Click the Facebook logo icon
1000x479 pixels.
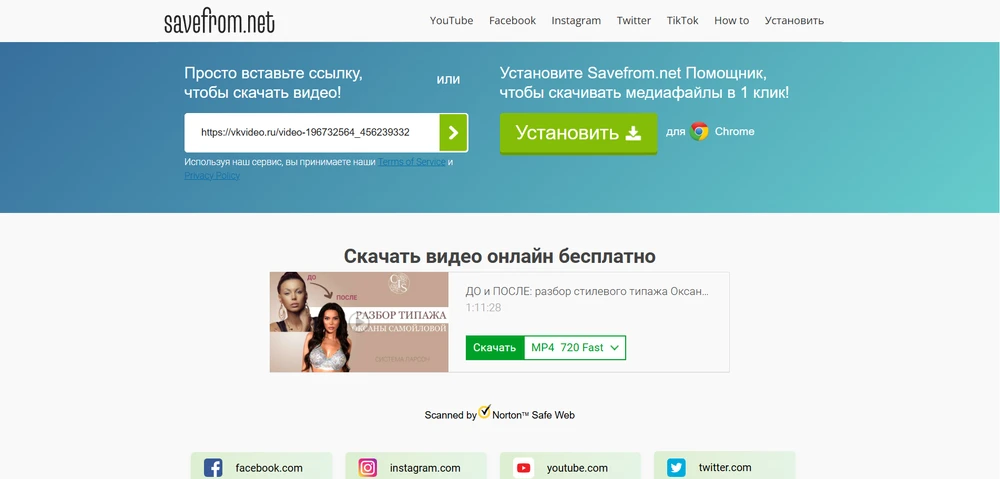click(x=213, y=467)
